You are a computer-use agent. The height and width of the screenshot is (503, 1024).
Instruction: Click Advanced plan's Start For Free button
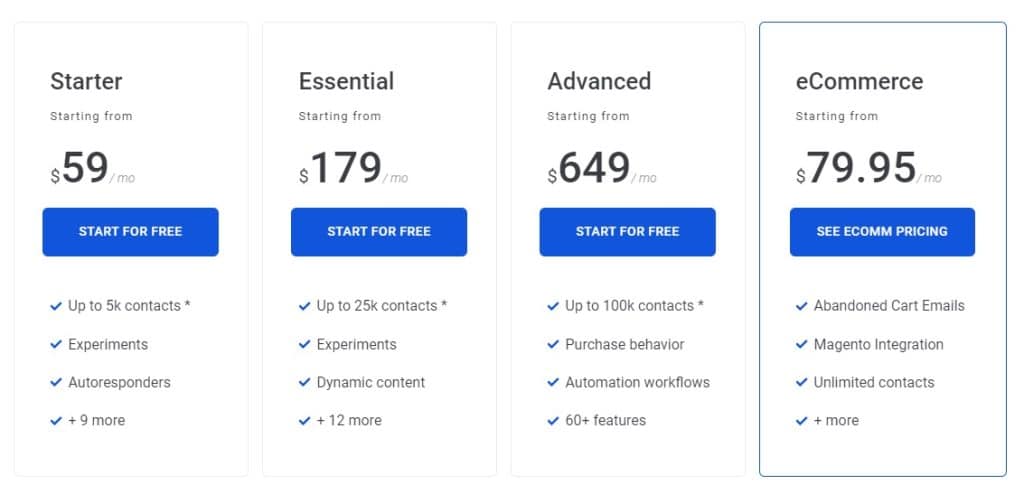628,232
